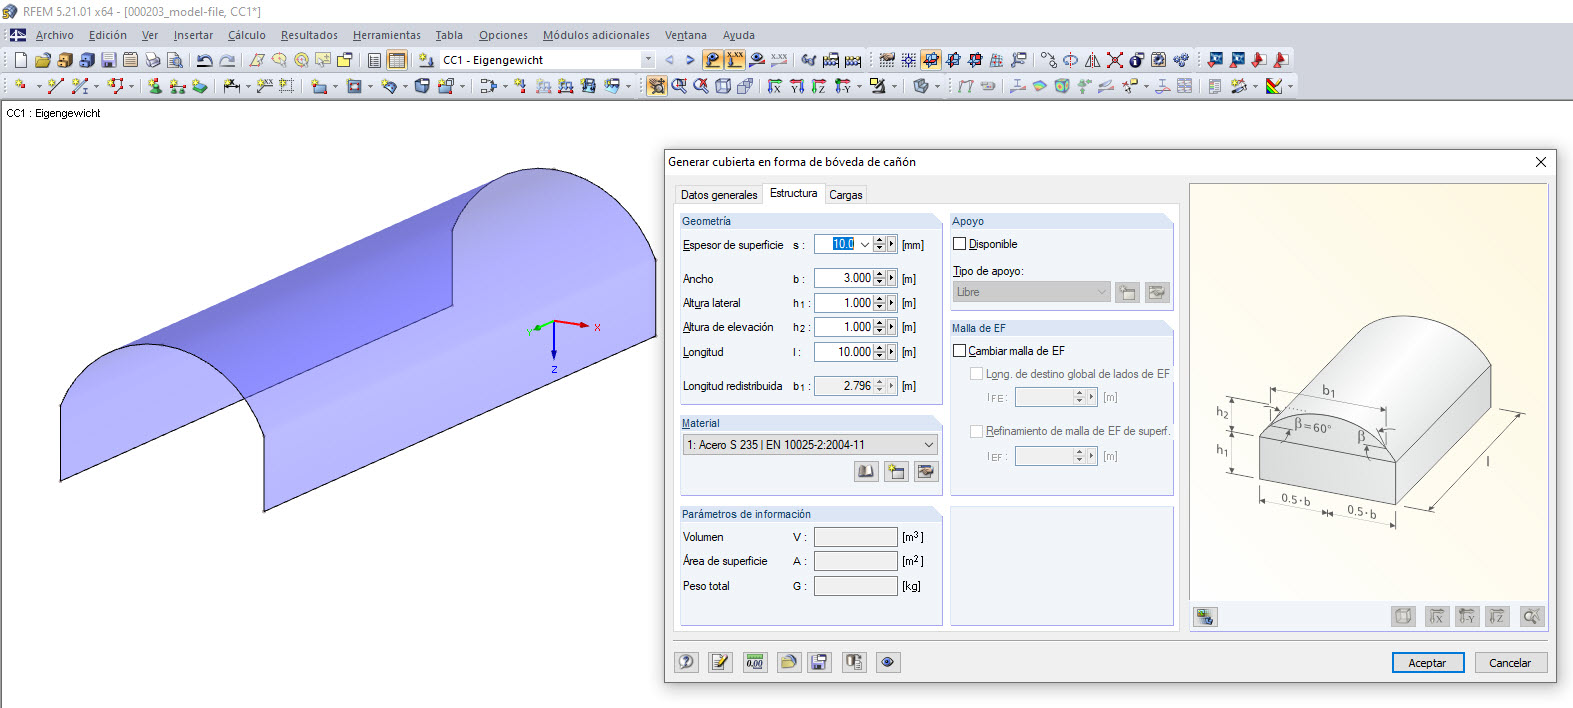1573x708 pixels.
Task: Switch to the Datos generales tab
Action: click(x=719, y=195)
